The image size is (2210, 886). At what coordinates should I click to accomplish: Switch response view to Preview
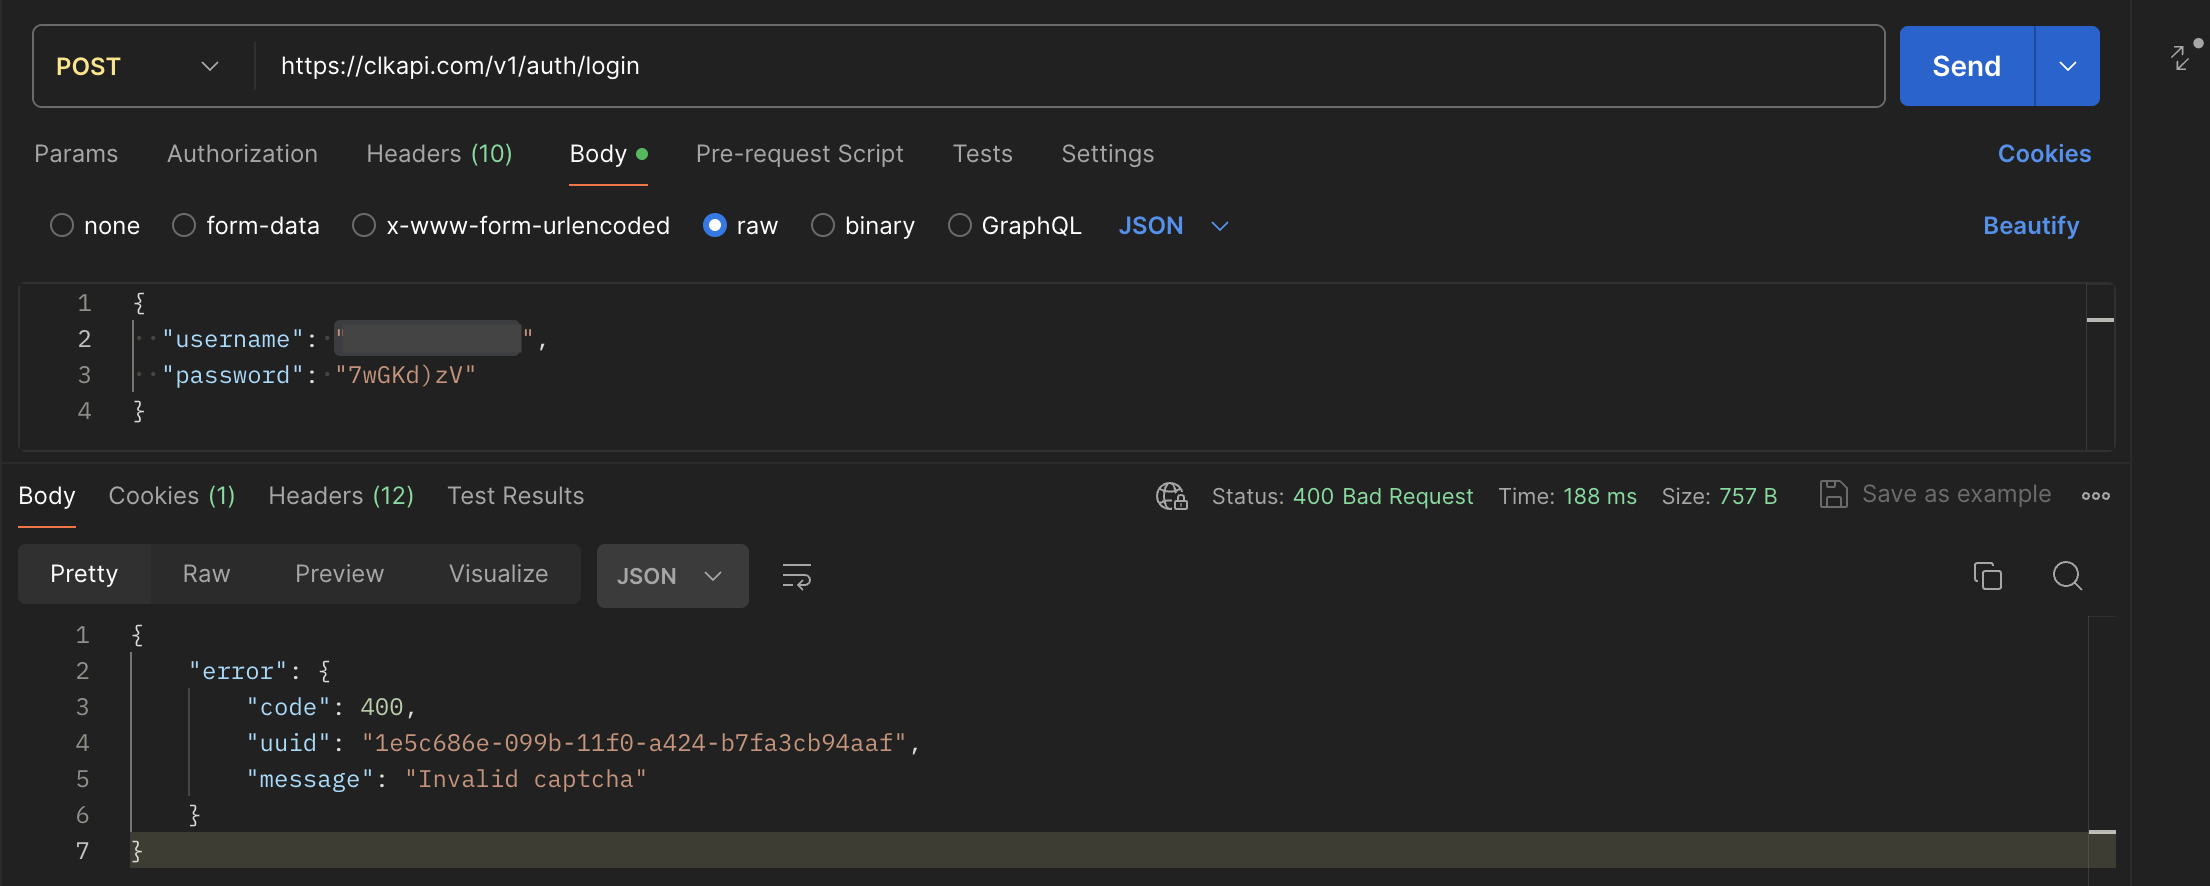coord(339,574)
